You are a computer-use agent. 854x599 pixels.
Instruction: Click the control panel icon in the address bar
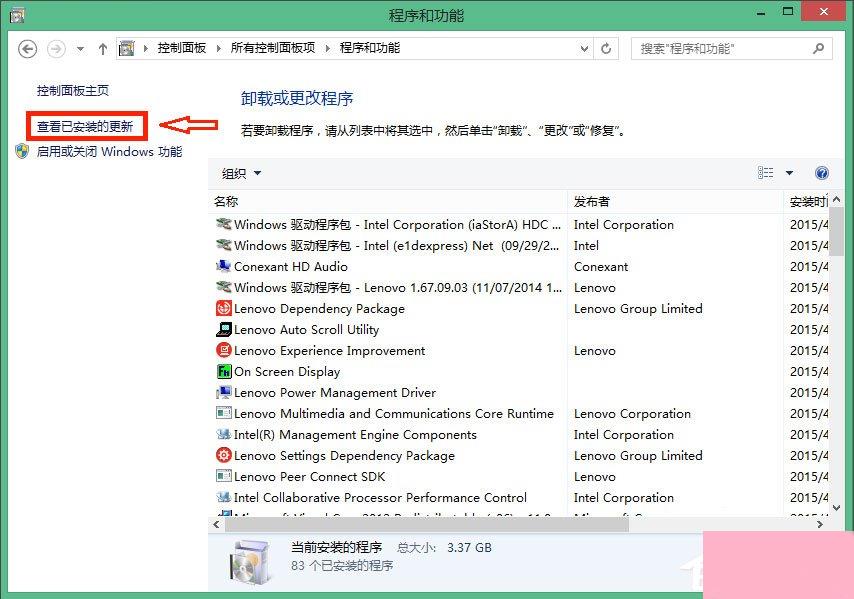coord(126,48)
